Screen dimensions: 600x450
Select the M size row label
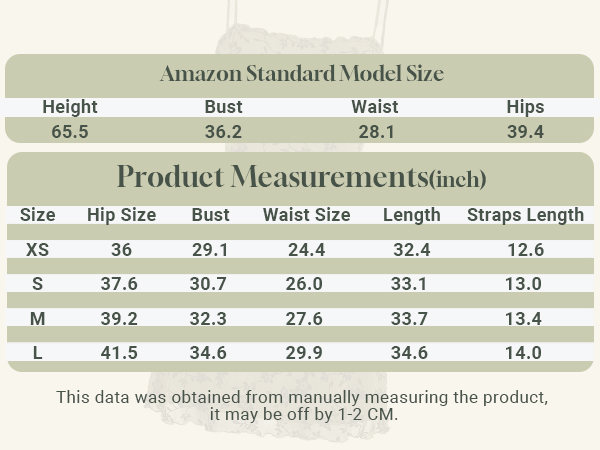38,319
